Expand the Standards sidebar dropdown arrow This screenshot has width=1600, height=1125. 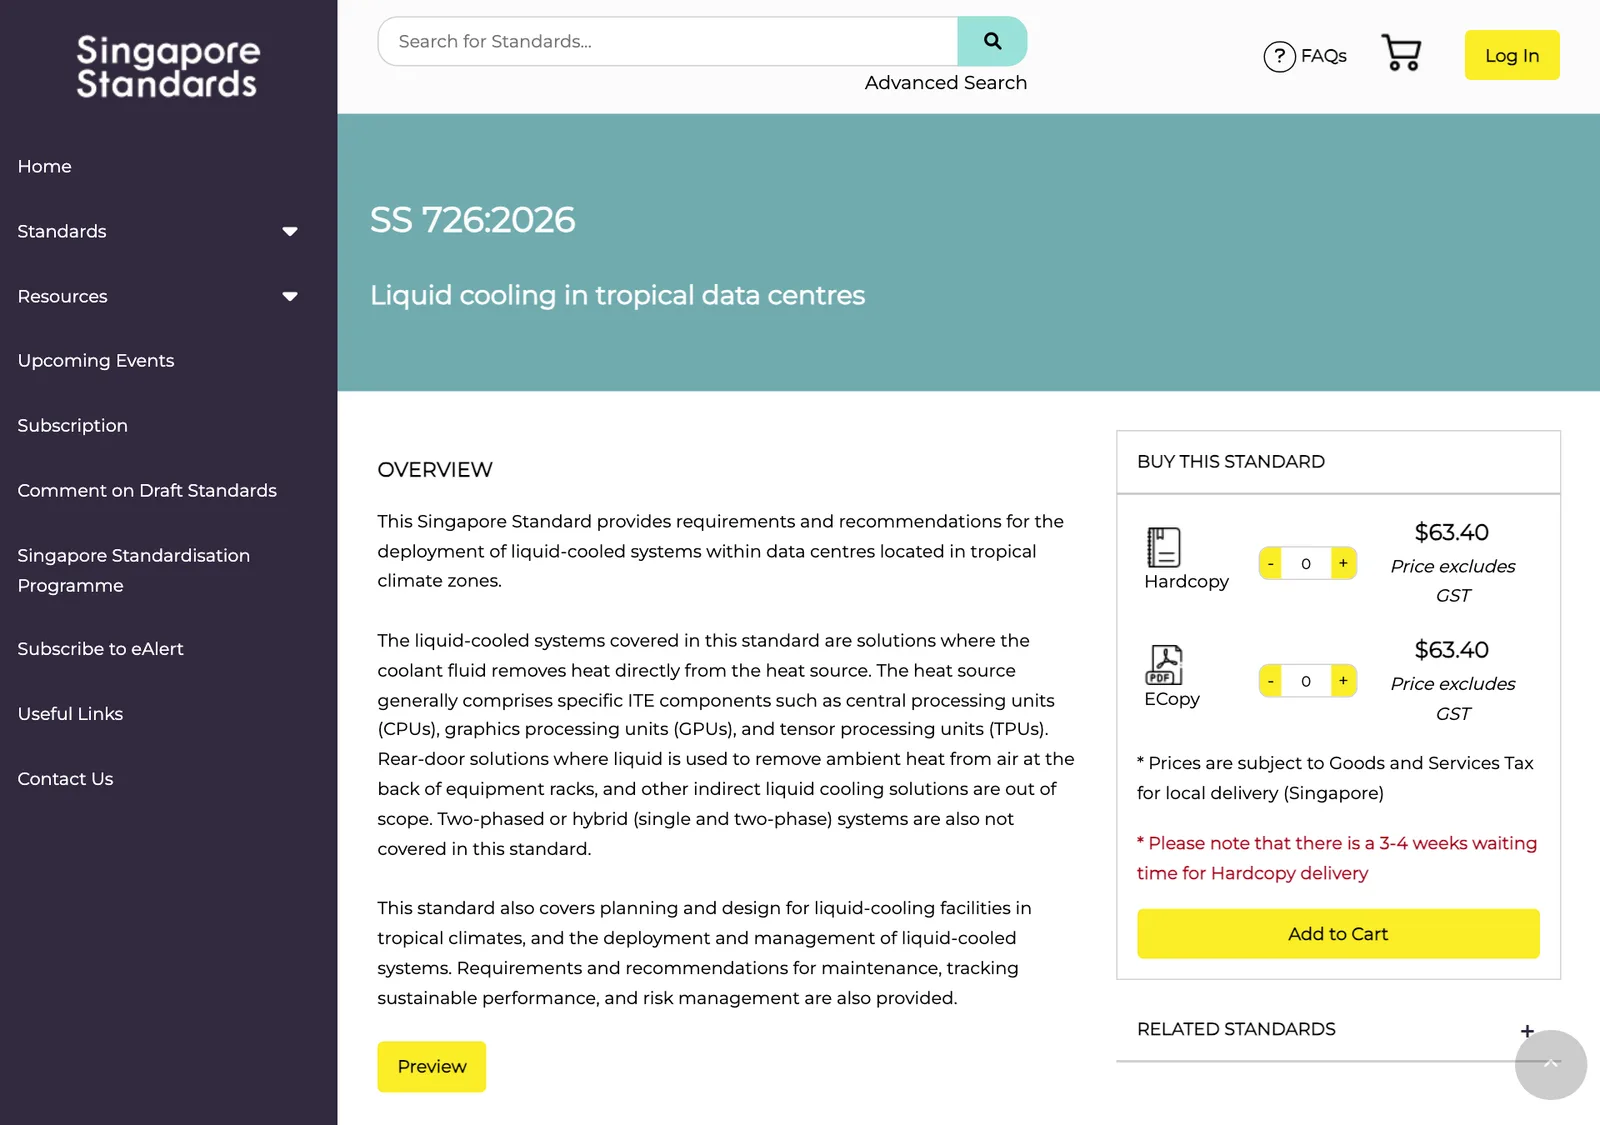click(x=290, y=232)
